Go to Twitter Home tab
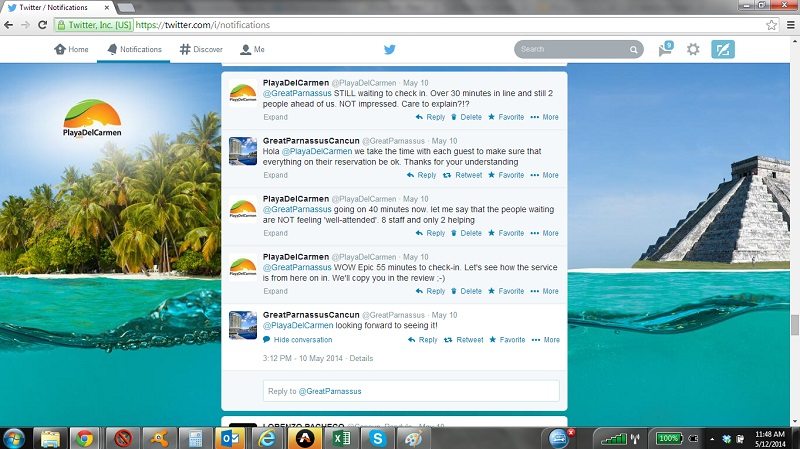Screen dimensions: 800x449 click(x=71, y=49)
